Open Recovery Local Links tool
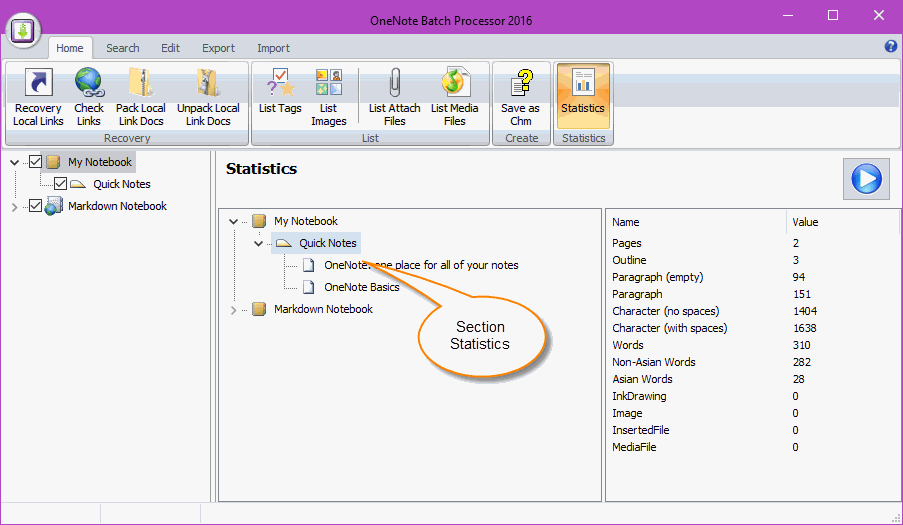Viewport: 903px width, 525px height. [x=38, y=97]
